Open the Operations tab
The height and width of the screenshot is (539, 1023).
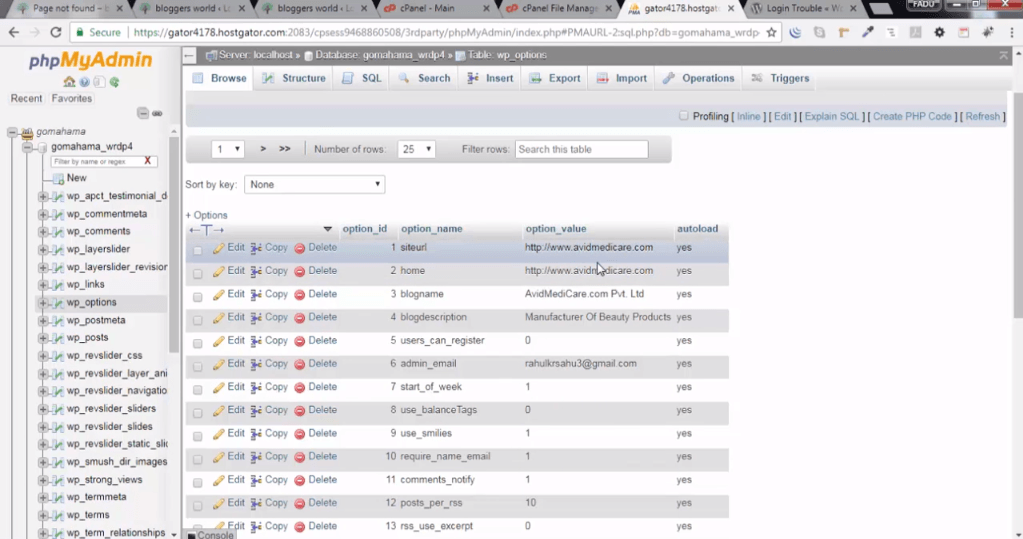click(x=699, y=78)
